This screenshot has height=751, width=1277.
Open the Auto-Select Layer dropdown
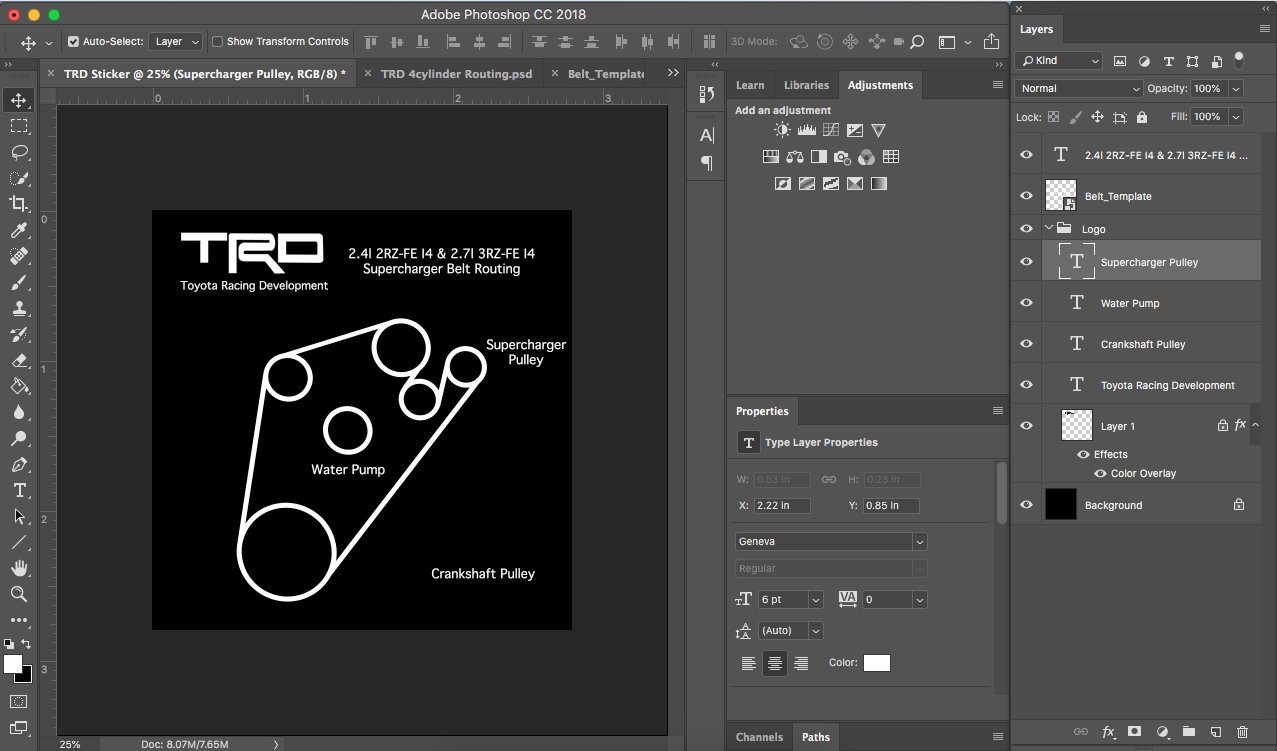click(x=176, y=42)
